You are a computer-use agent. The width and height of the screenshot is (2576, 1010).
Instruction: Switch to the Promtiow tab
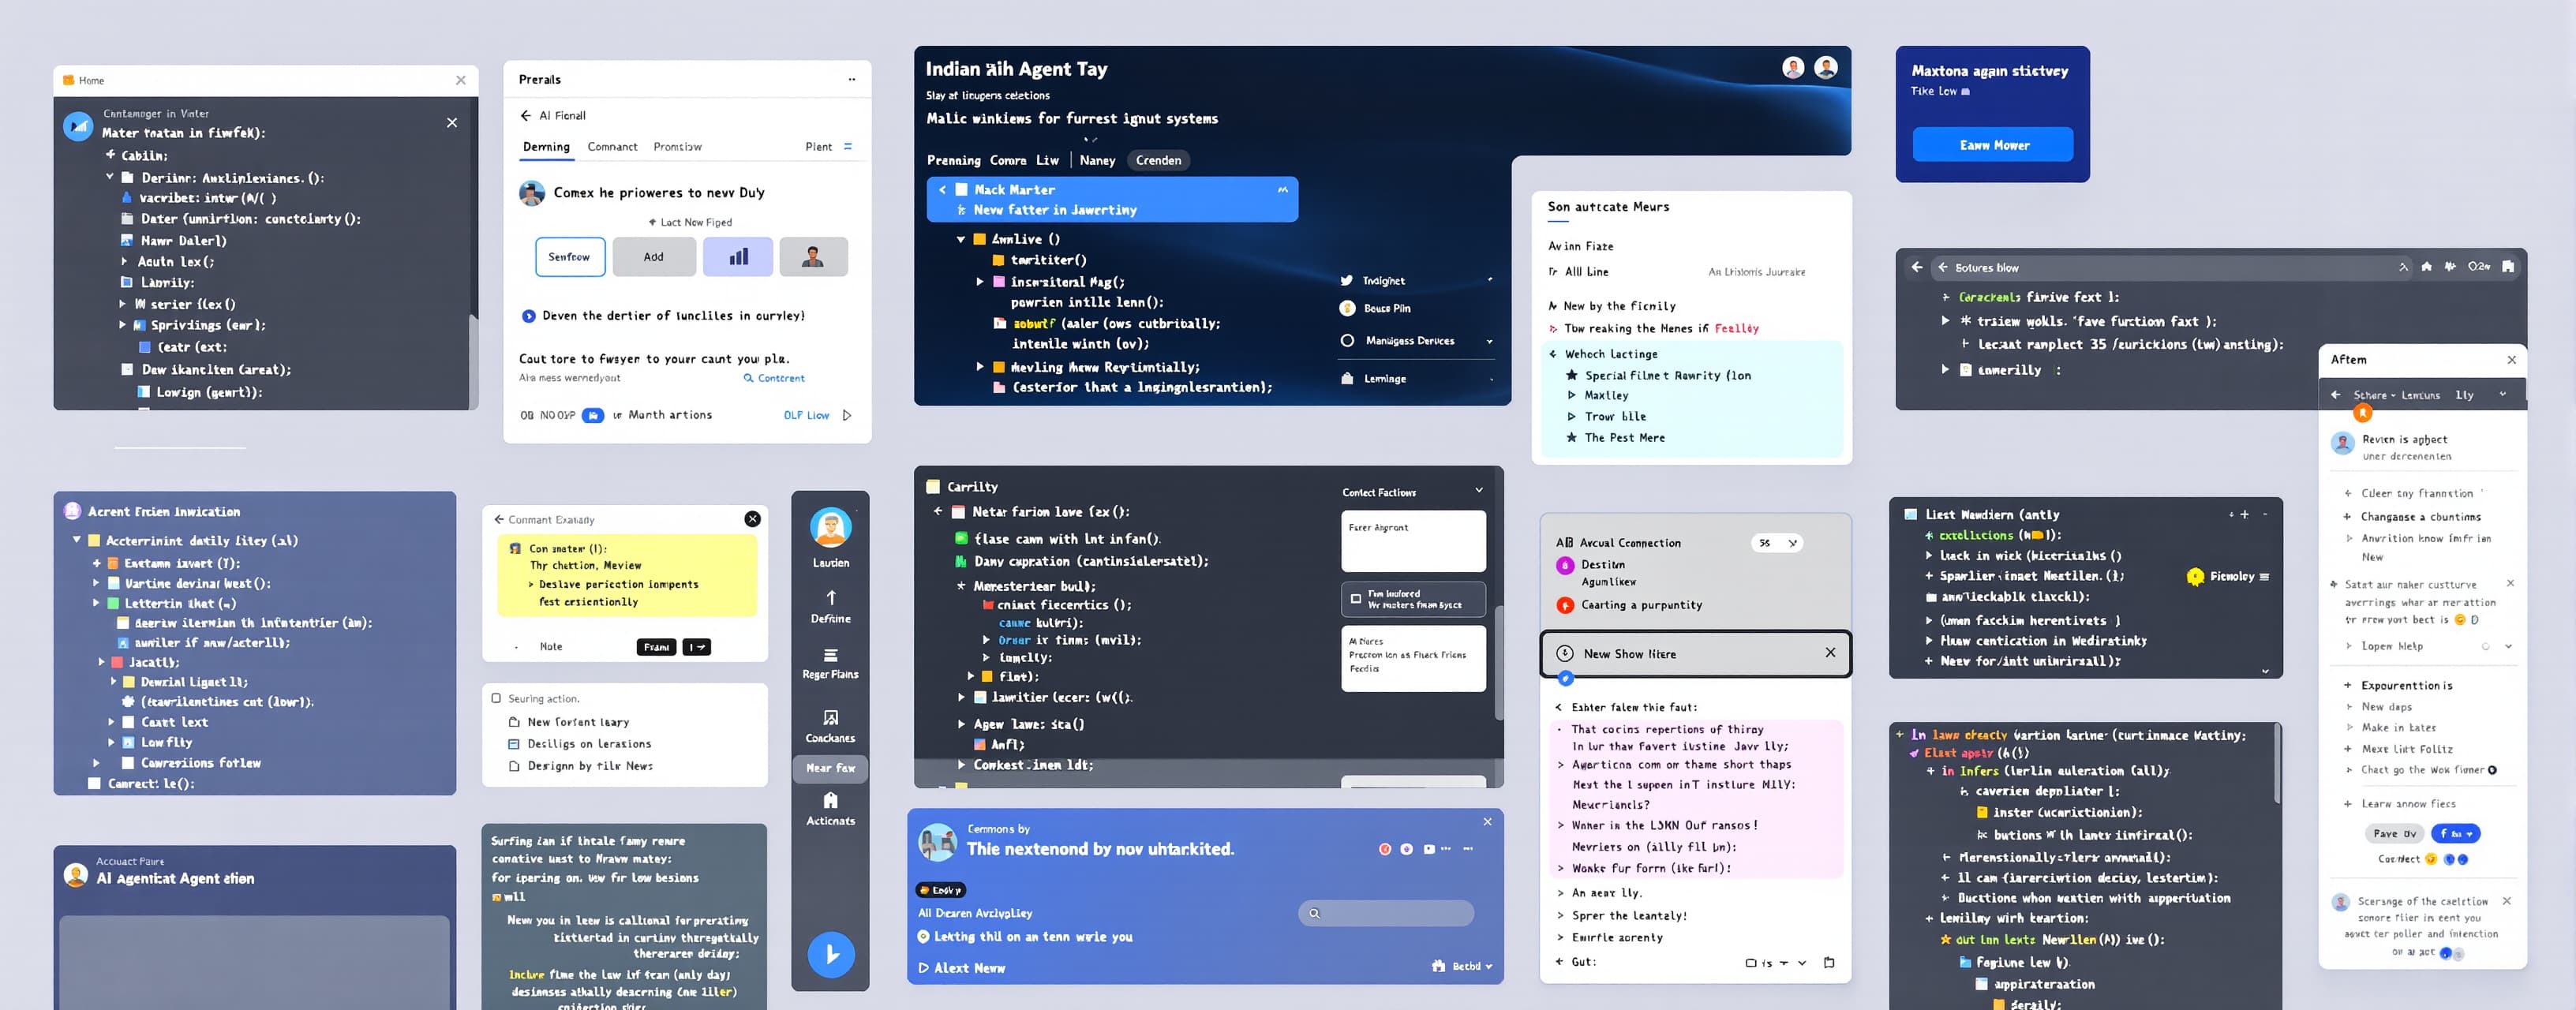click(x=677, y=147)
